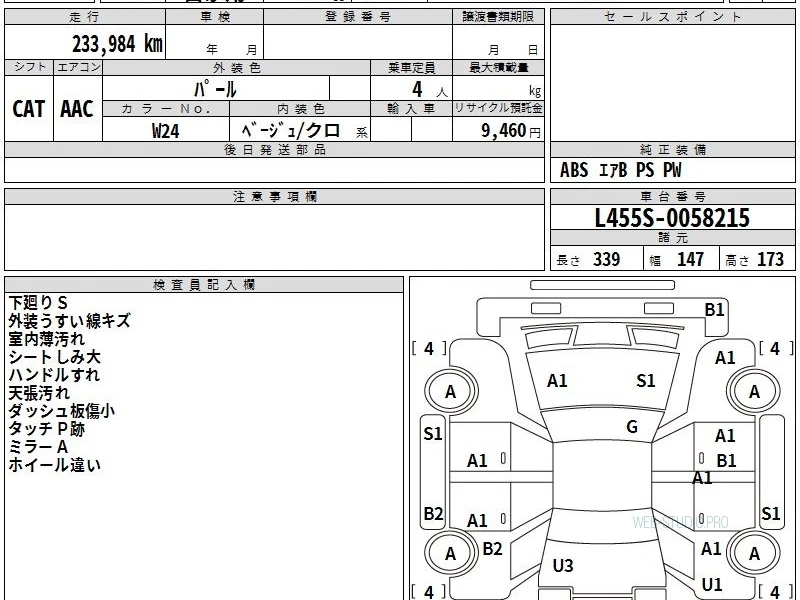Viewport: 800px width, 600px height.
Task: Select the セールスポイント header
Action: (672, 17)
